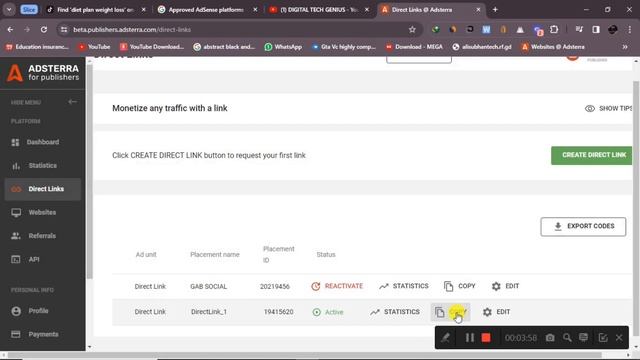This screenshot has width=640, height=360.
Task: Bookmark this page with the star icon
Action: [412, 29]
